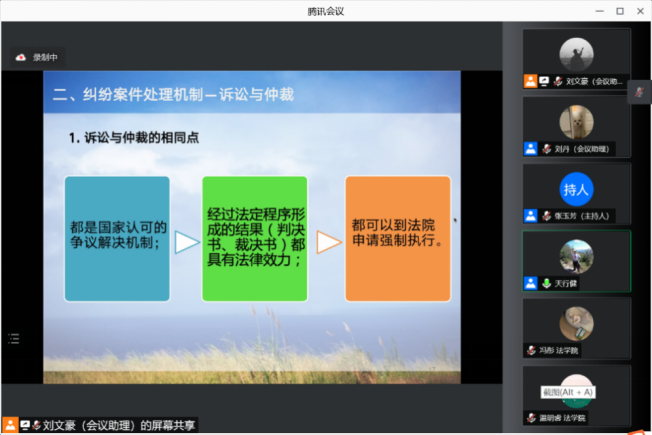Minimize the 腾讯会议 window

click(598, 10)
